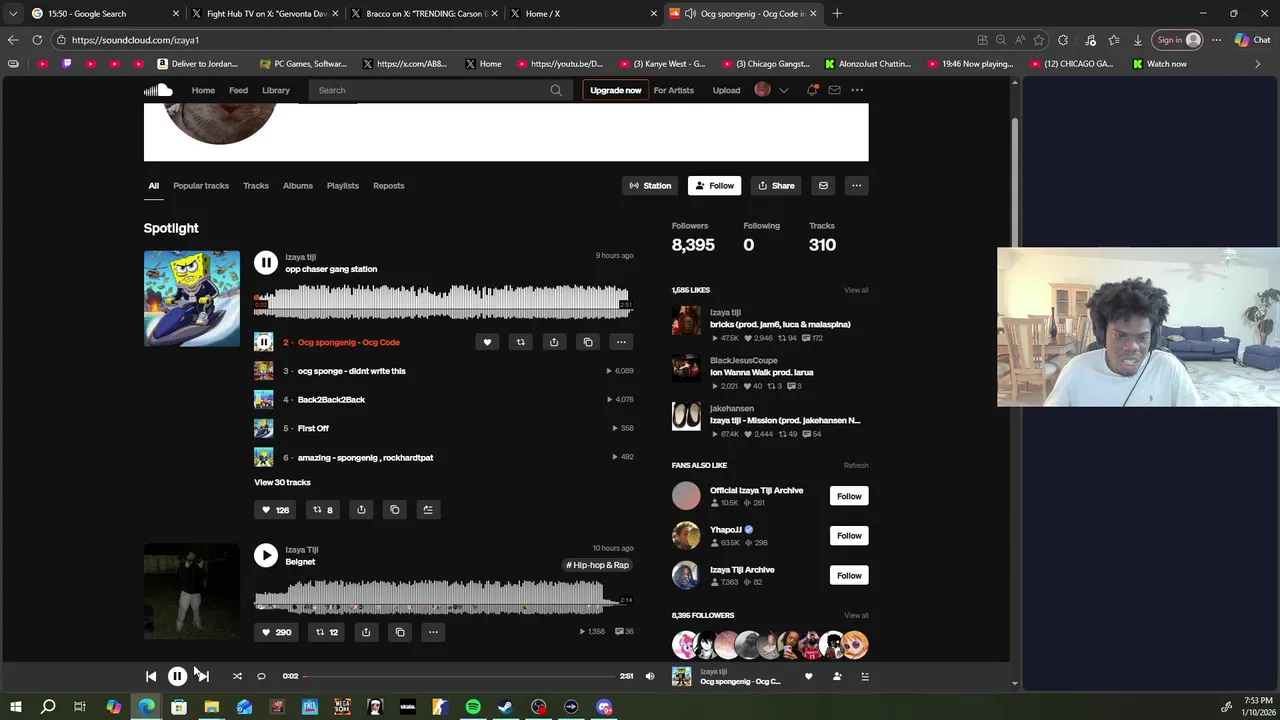This screenshot has width=1280, height=720.
Task: Pause the opp chaser gang station playlist
Action: point(265,262)
